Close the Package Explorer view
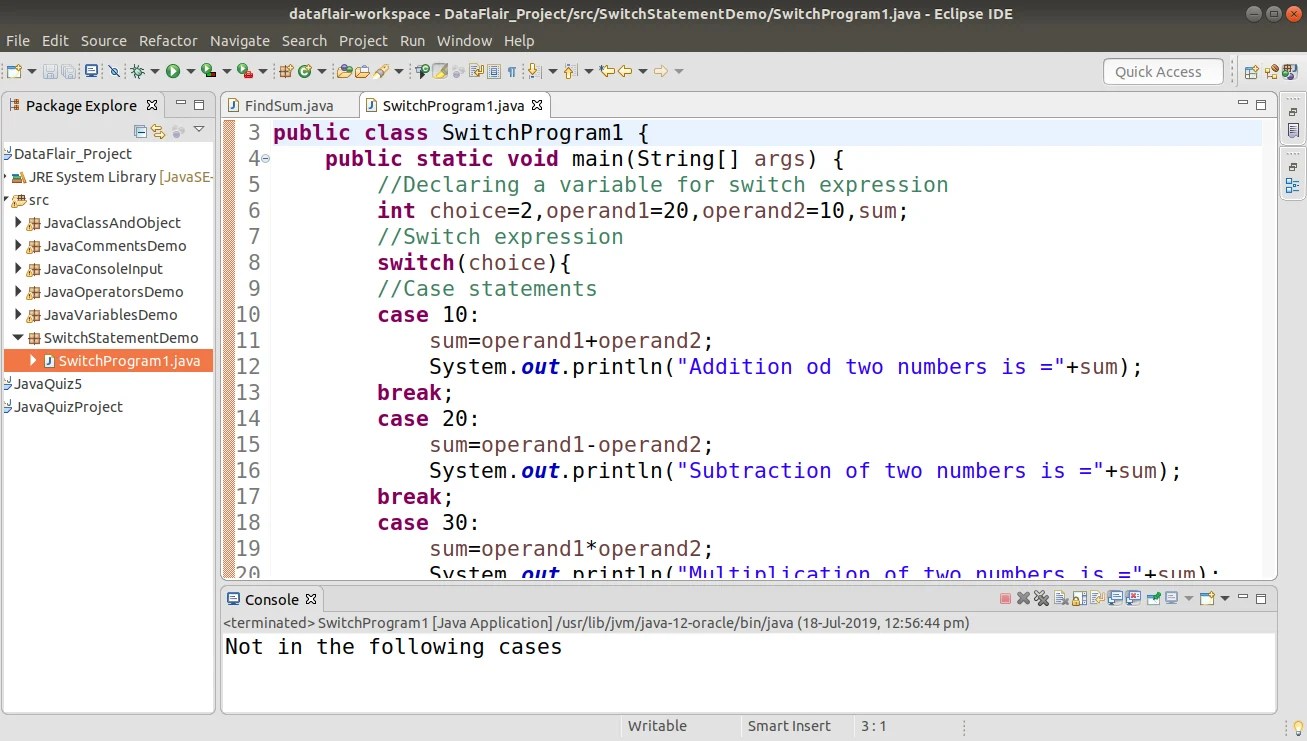1307x741 pixels. (x=152, y=104)
